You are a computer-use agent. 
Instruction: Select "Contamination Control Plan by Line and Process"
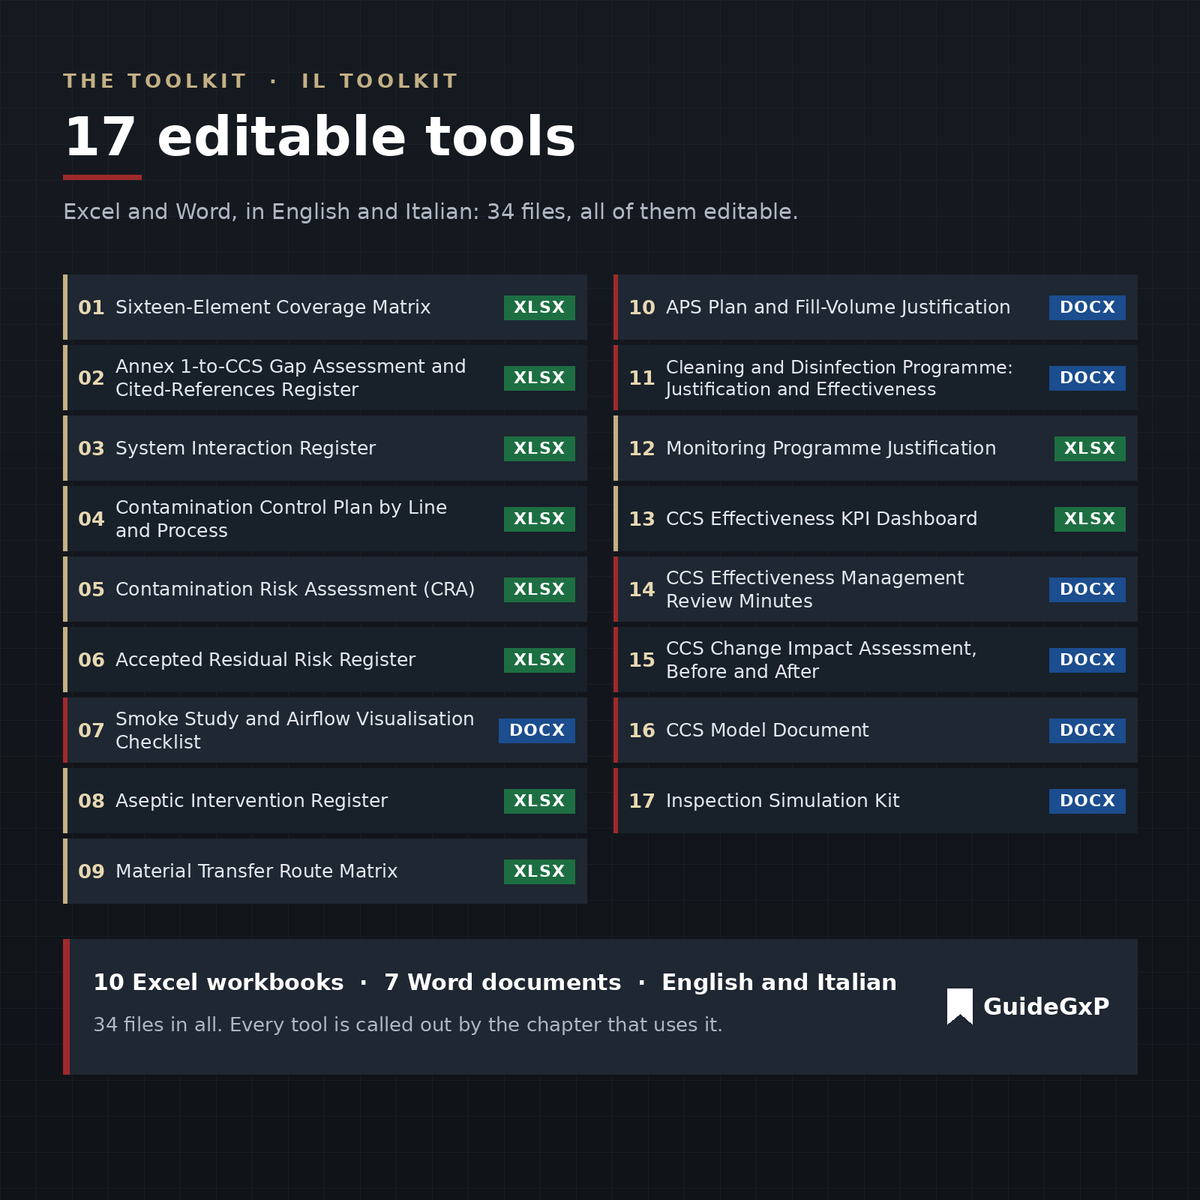click(281, 519)
